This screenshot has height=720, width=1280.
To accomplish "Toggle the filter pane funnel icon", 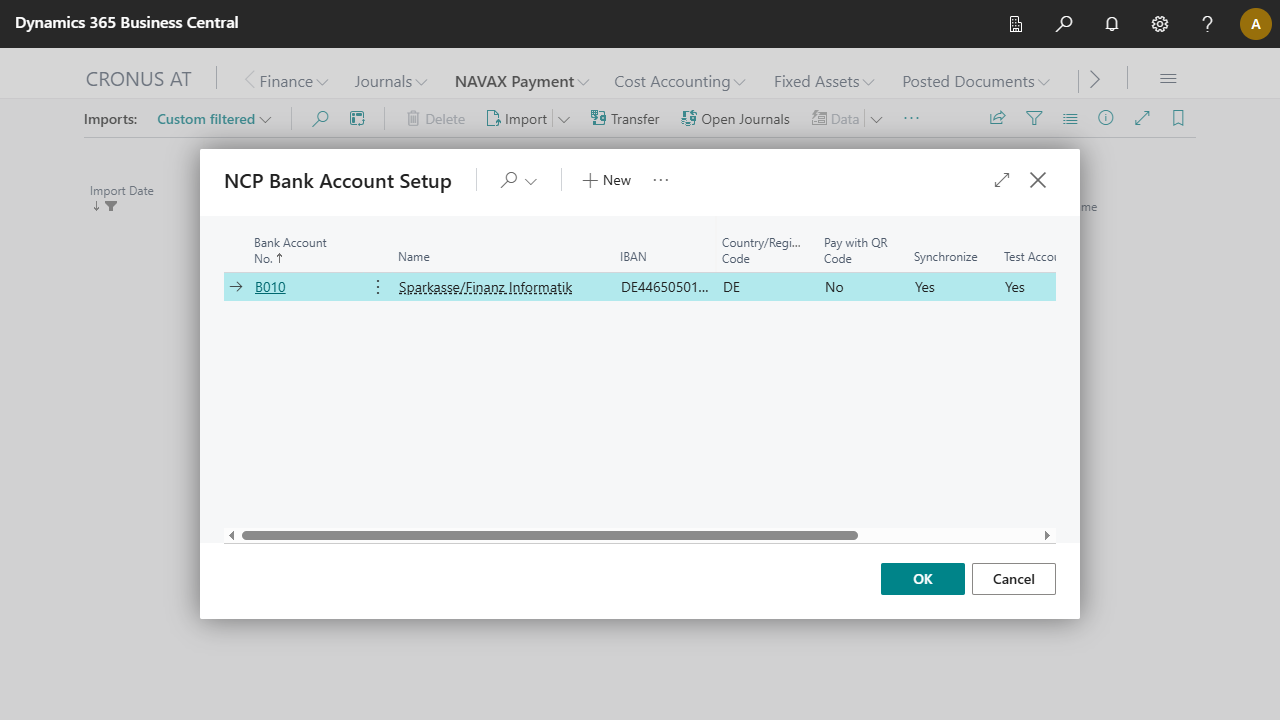I will point(1034,118).
